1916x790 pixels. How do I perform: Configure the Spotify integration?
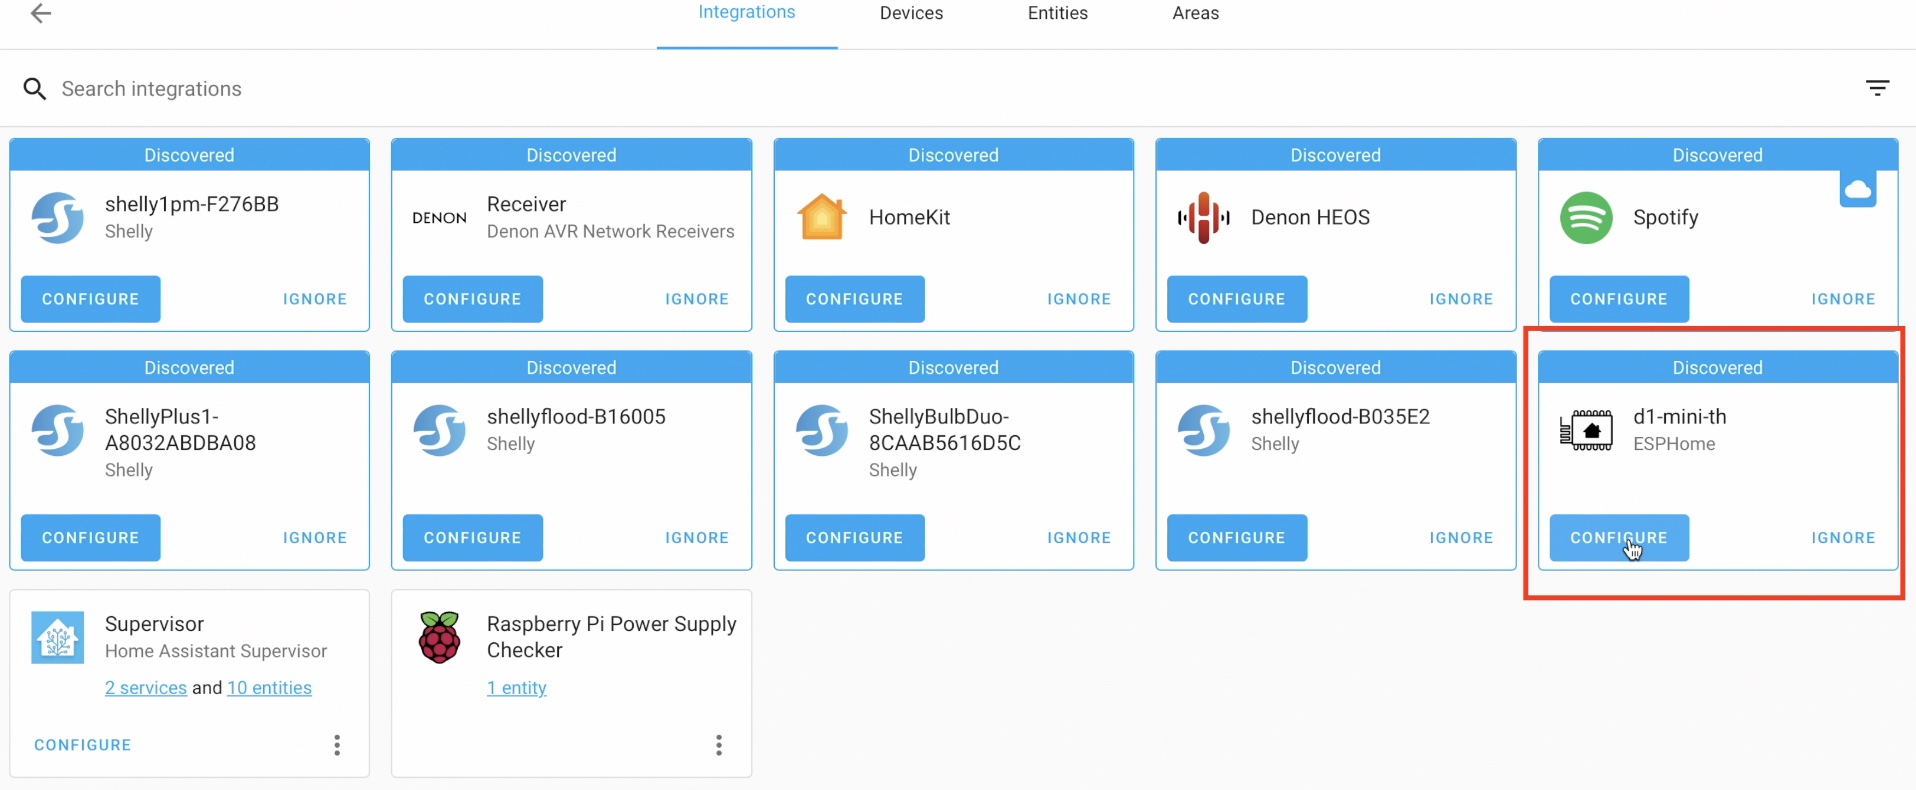point(1619,299)
